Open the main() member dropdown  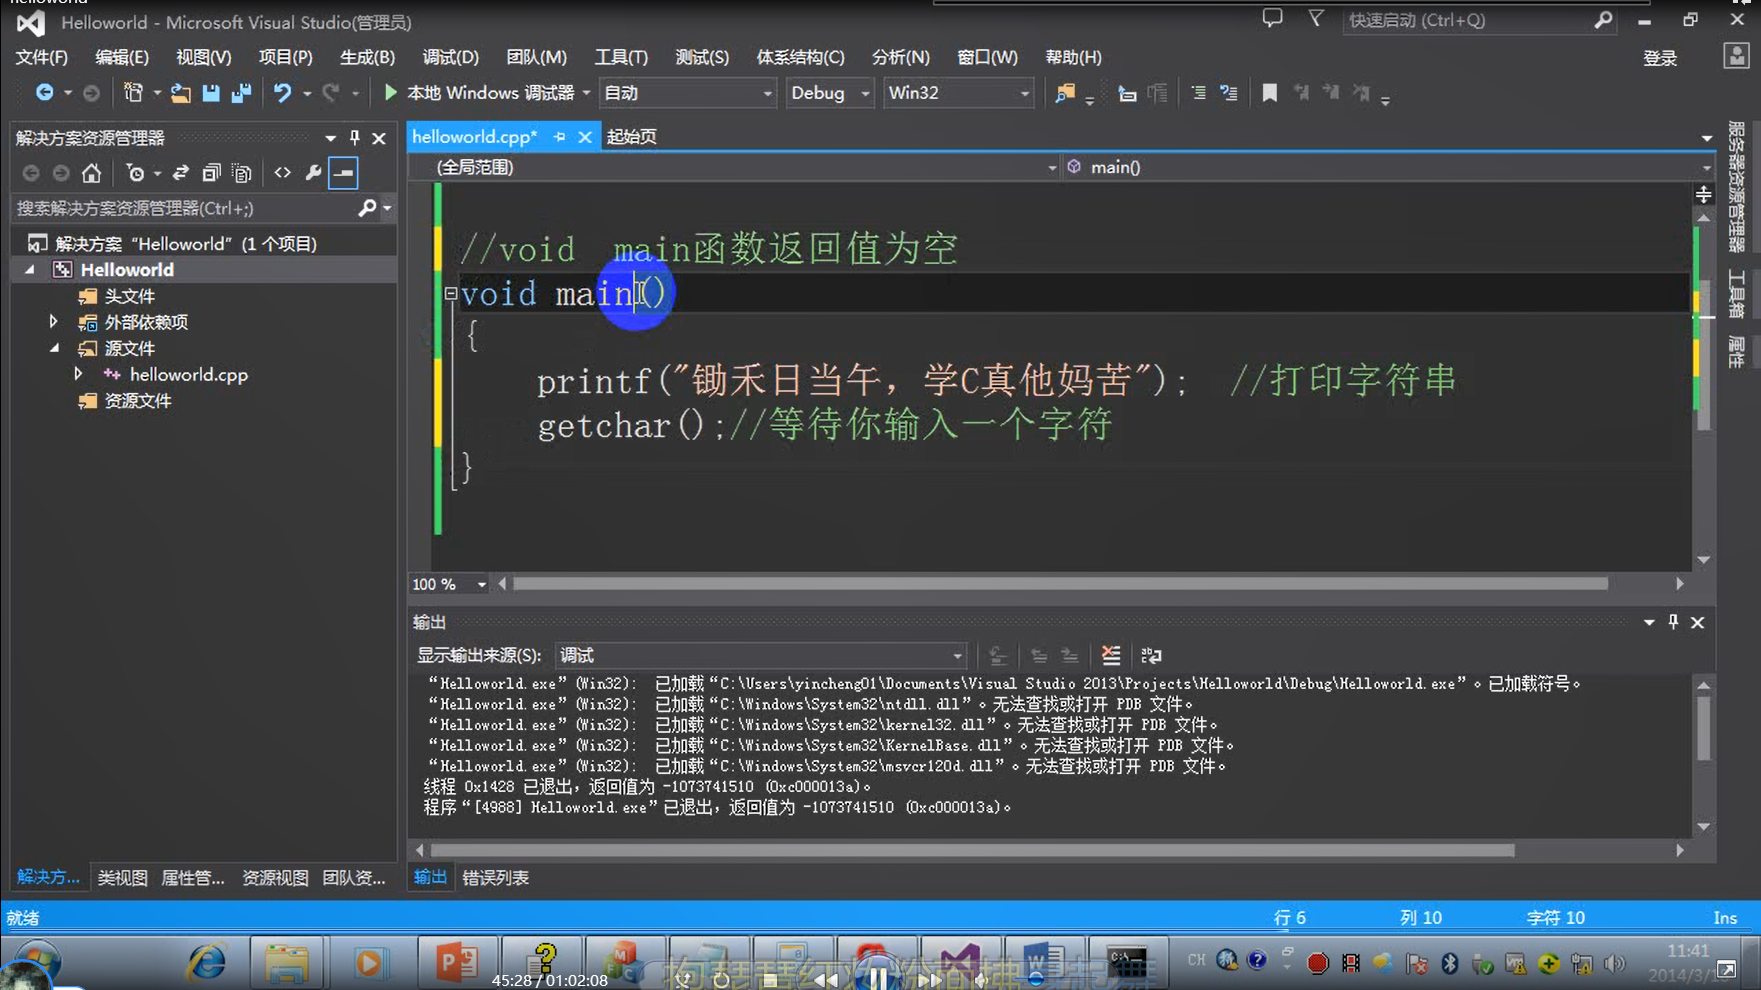click(1387, 167)
